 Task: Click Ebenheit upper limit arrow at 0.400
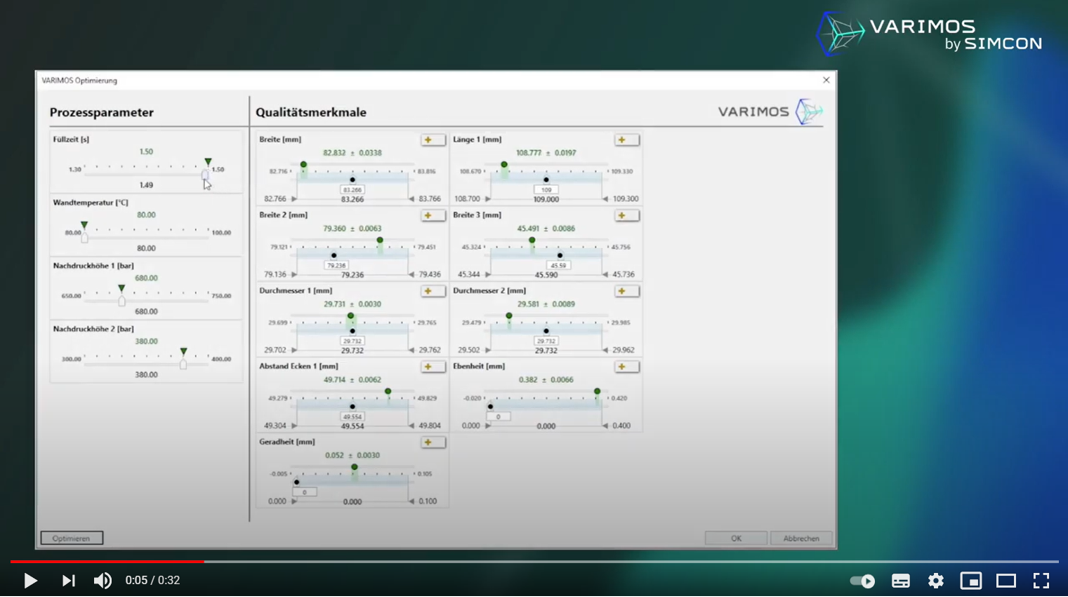pyautogui.click(x=606, y=426)
